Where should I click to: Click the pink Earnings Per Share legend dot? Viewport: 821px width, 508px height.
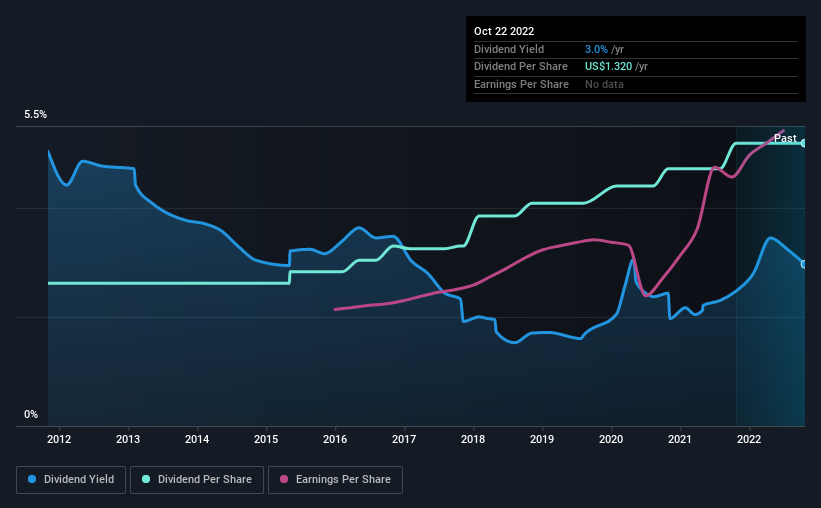pos(284,479)
